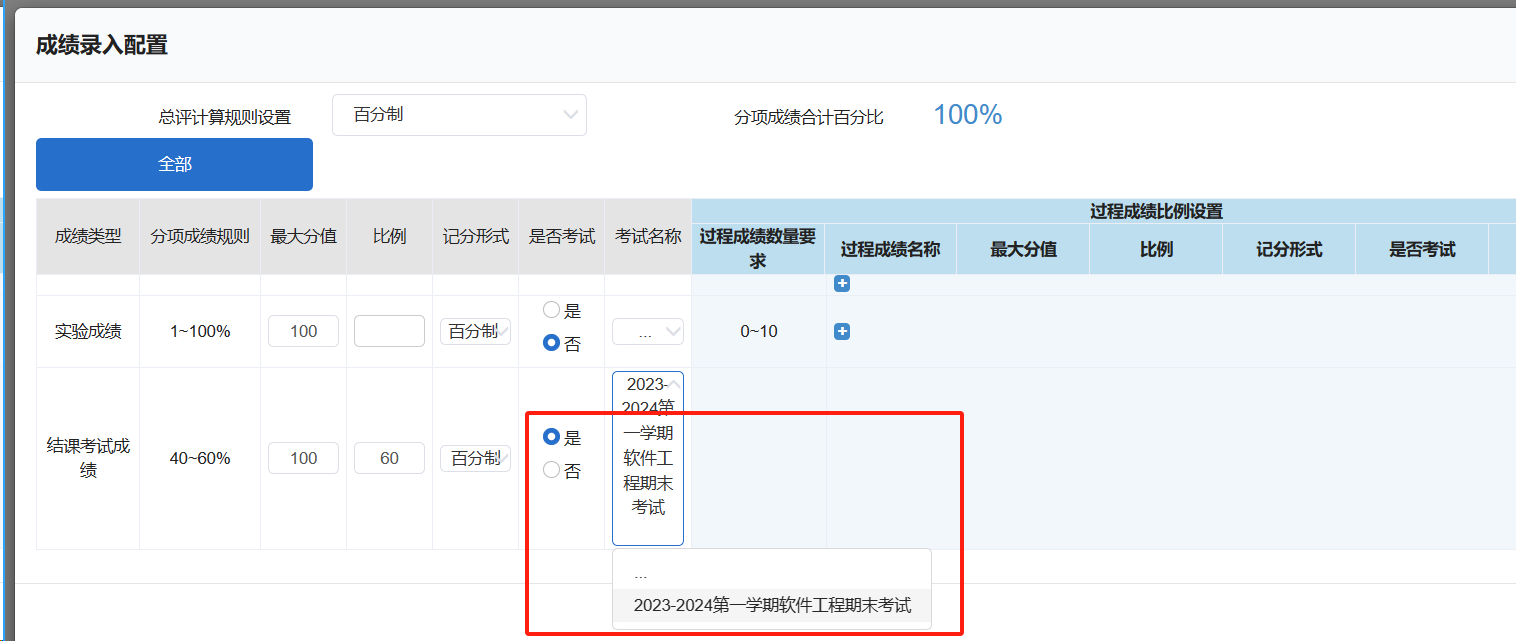Select 2023-2024第一学期软件工程期末考试 option in the list
This screenshot has height=641, width=1516.
point(771,605)
